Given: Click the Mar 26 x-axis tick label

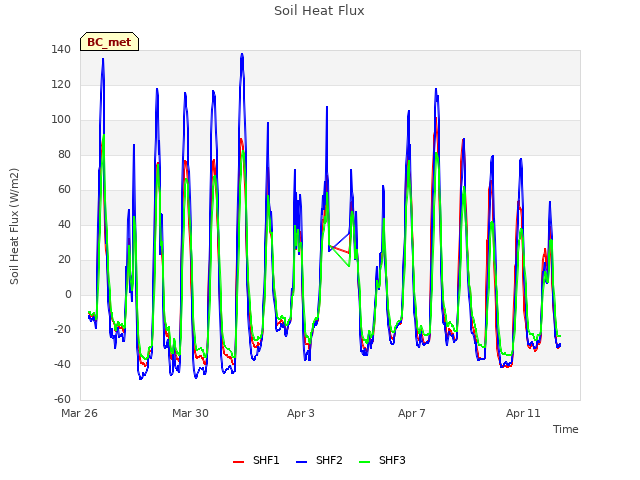Looking at the screenshot, I should 80,413.
